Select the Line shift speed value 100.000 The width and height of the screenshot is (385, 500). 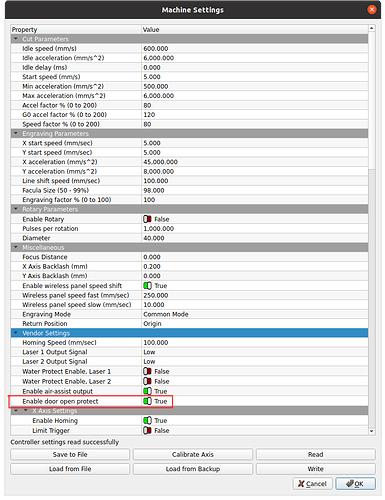point(156,181)
